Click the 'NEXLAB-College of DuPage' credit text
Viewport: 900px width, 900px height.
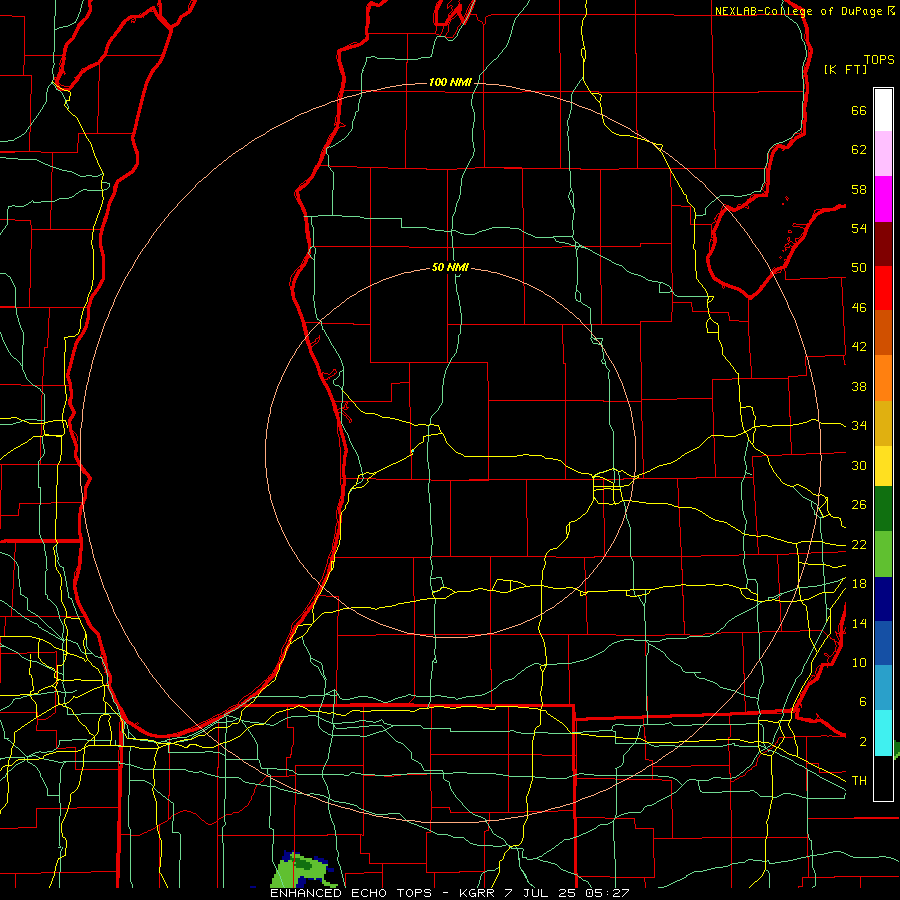798,11
